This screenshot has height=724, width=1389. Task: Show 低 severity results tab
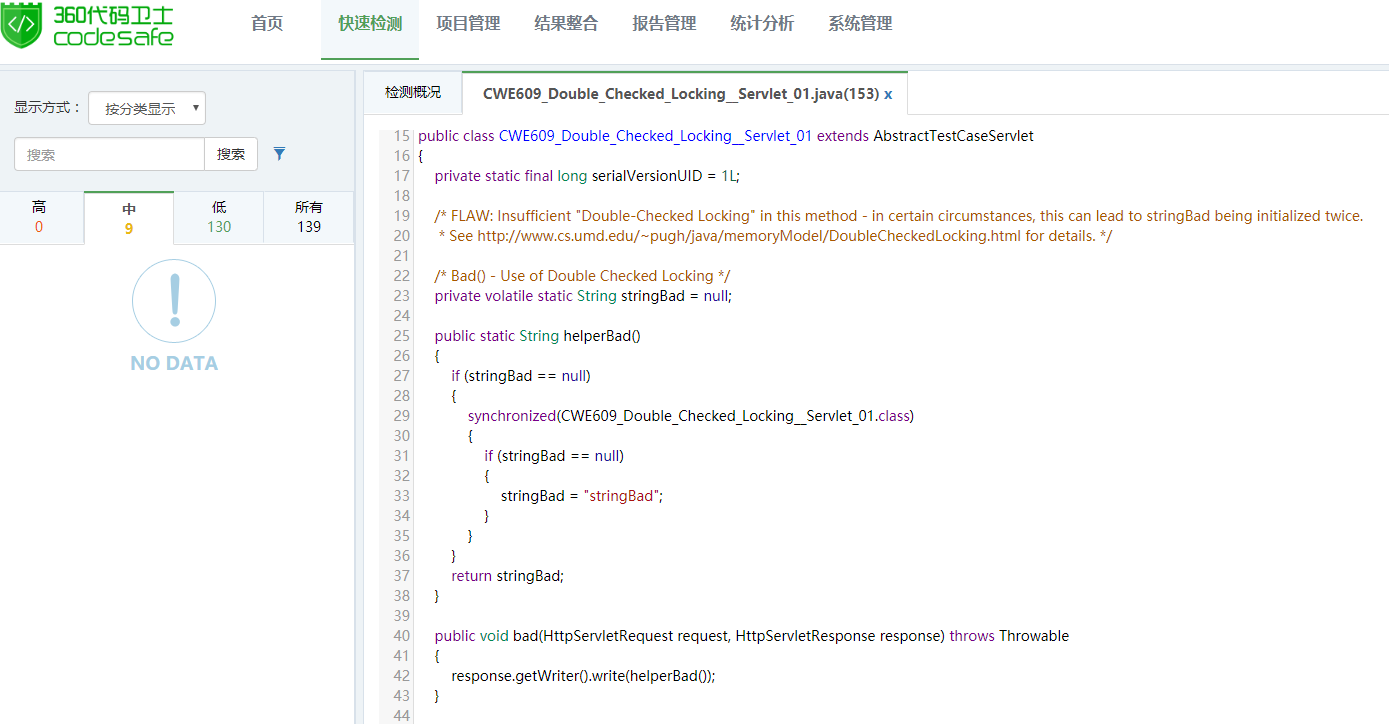(x=219, y=217)
